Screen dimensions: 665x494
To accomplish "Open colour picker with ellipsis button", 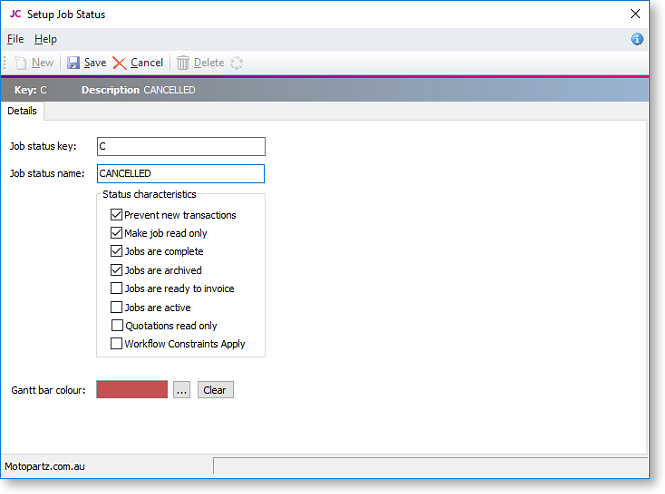I will tap(182, 390).
